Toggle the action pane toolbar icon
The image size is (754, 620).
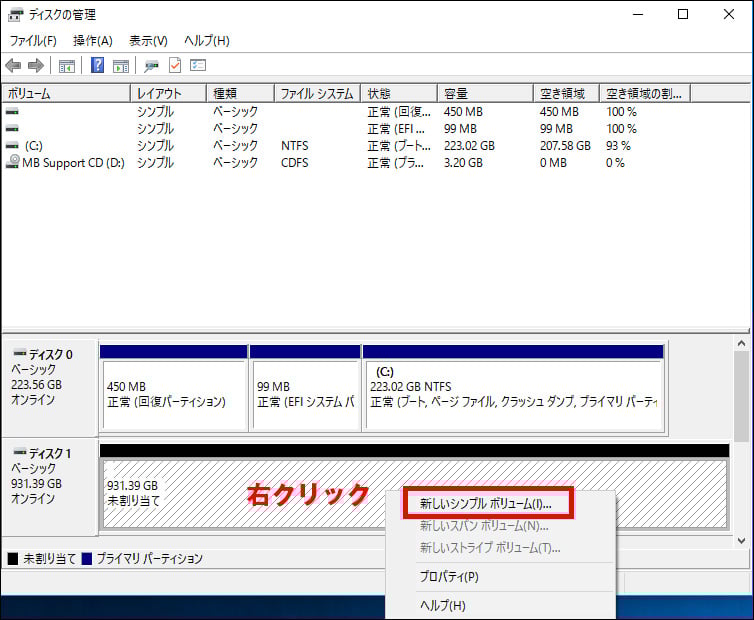(121, 65)
